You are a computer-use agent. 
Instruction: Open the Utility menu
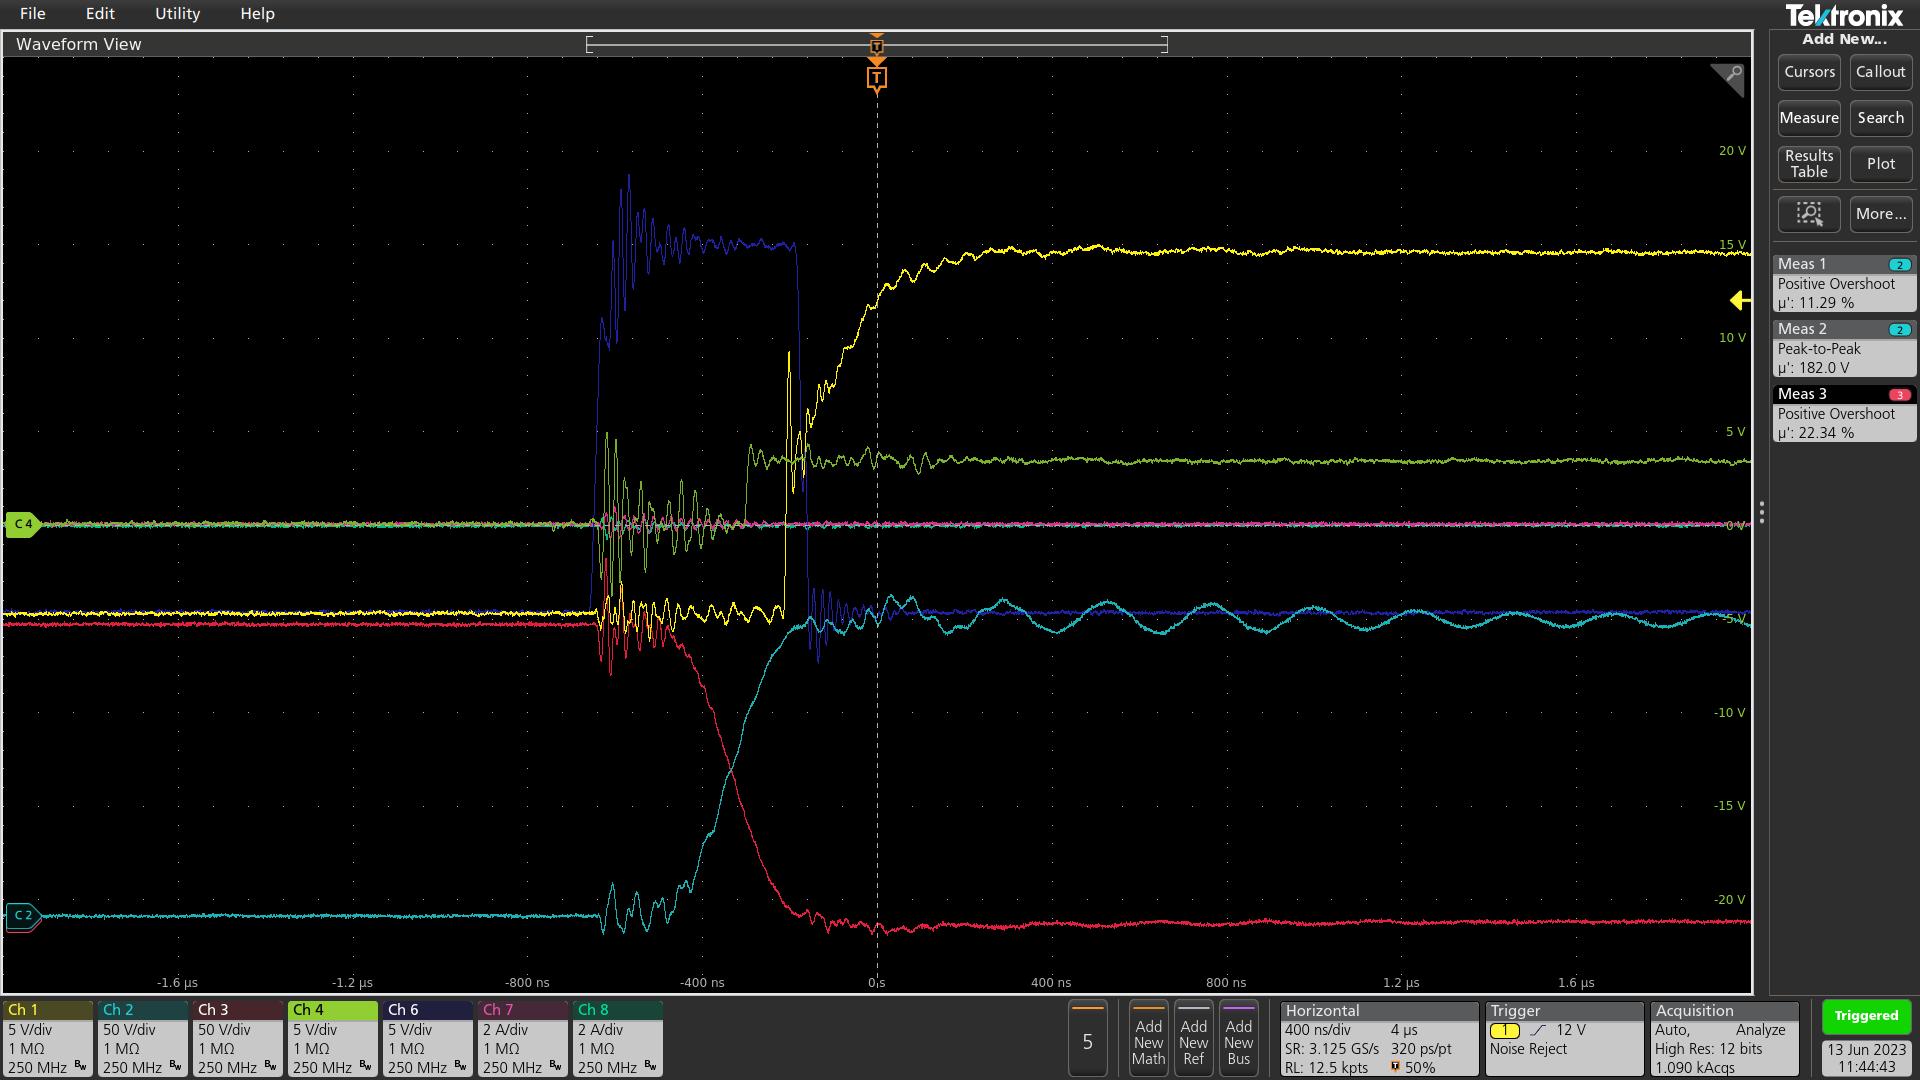click(177, 14)
